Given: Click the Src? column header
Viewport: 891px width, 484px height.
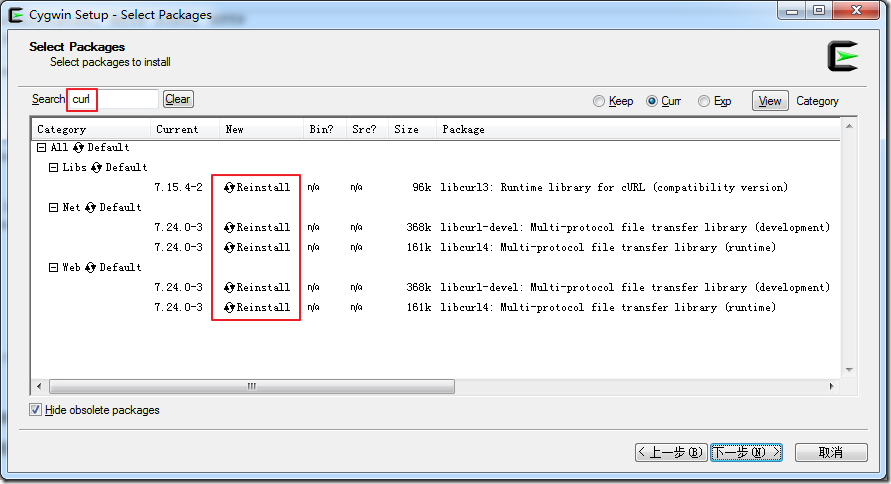Looking at the screenshot, I should pyautogui.click(x=367, y=130).
